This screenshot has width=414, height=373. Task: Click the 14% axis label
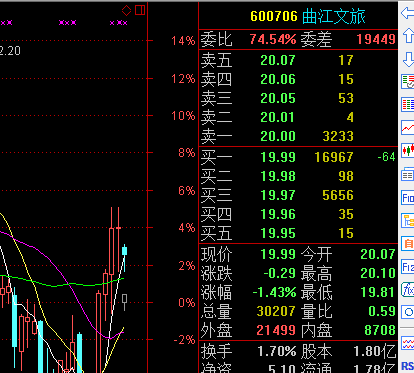(x=183, y=41)
